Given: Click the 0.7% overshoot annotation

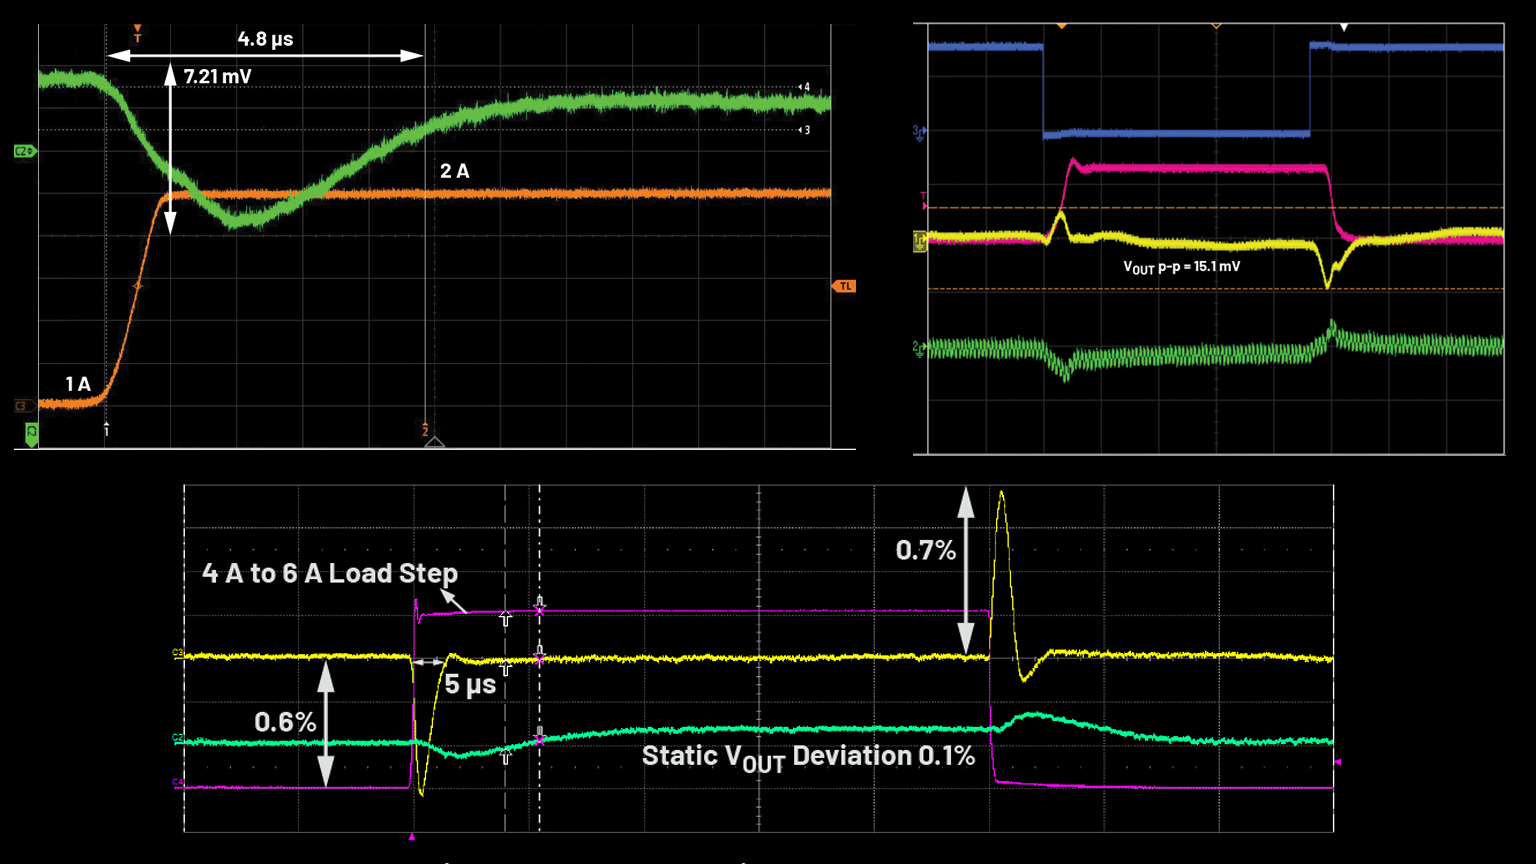Looking at the screenshot, I should [x=925, y=550].
